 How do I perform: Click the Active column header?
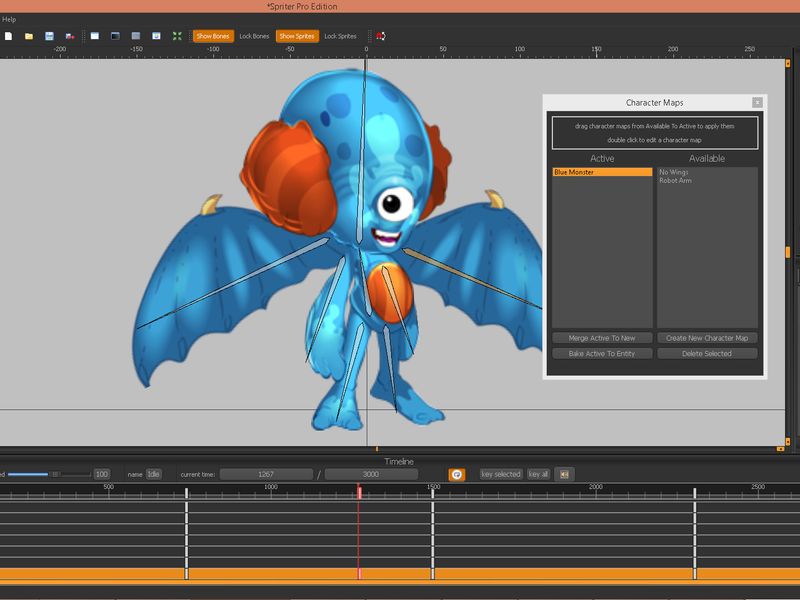[602, 159]
